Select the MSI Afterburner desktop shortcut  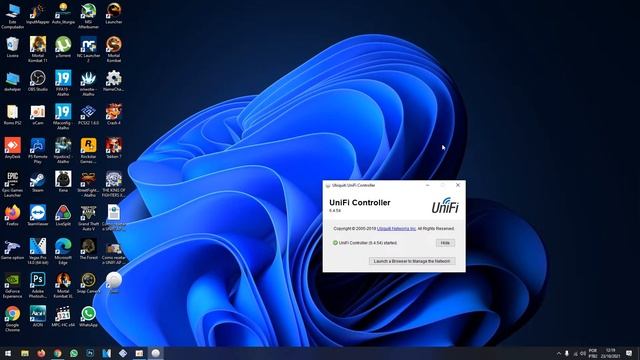[x=88, y=16]
